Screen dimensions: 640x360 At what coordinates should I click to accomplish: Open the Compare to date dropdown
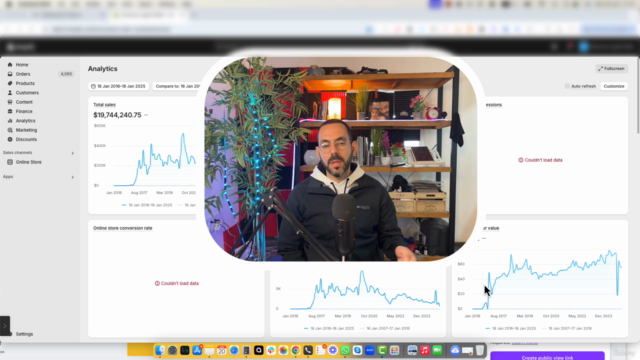[x=177, y=86]
